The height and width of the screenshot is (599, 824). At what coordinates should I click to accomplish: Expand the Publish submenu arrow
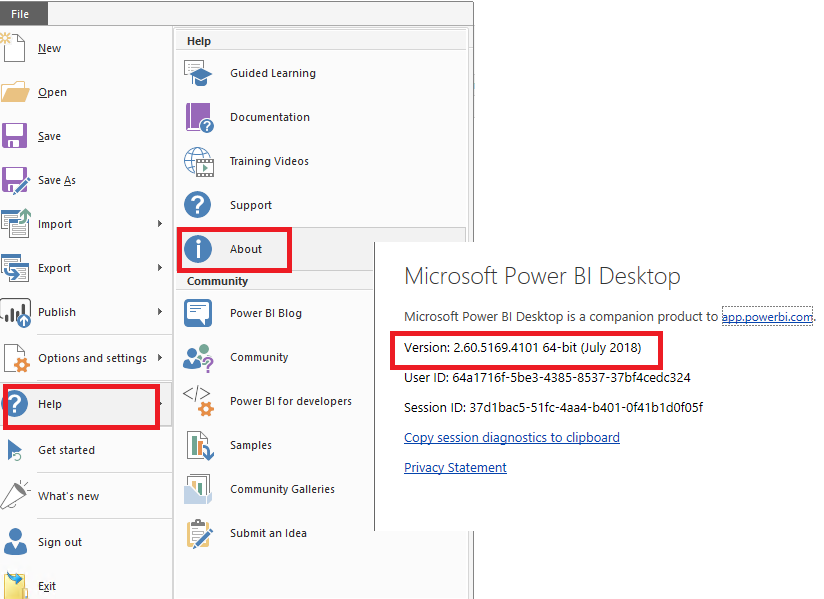point(160,312)
